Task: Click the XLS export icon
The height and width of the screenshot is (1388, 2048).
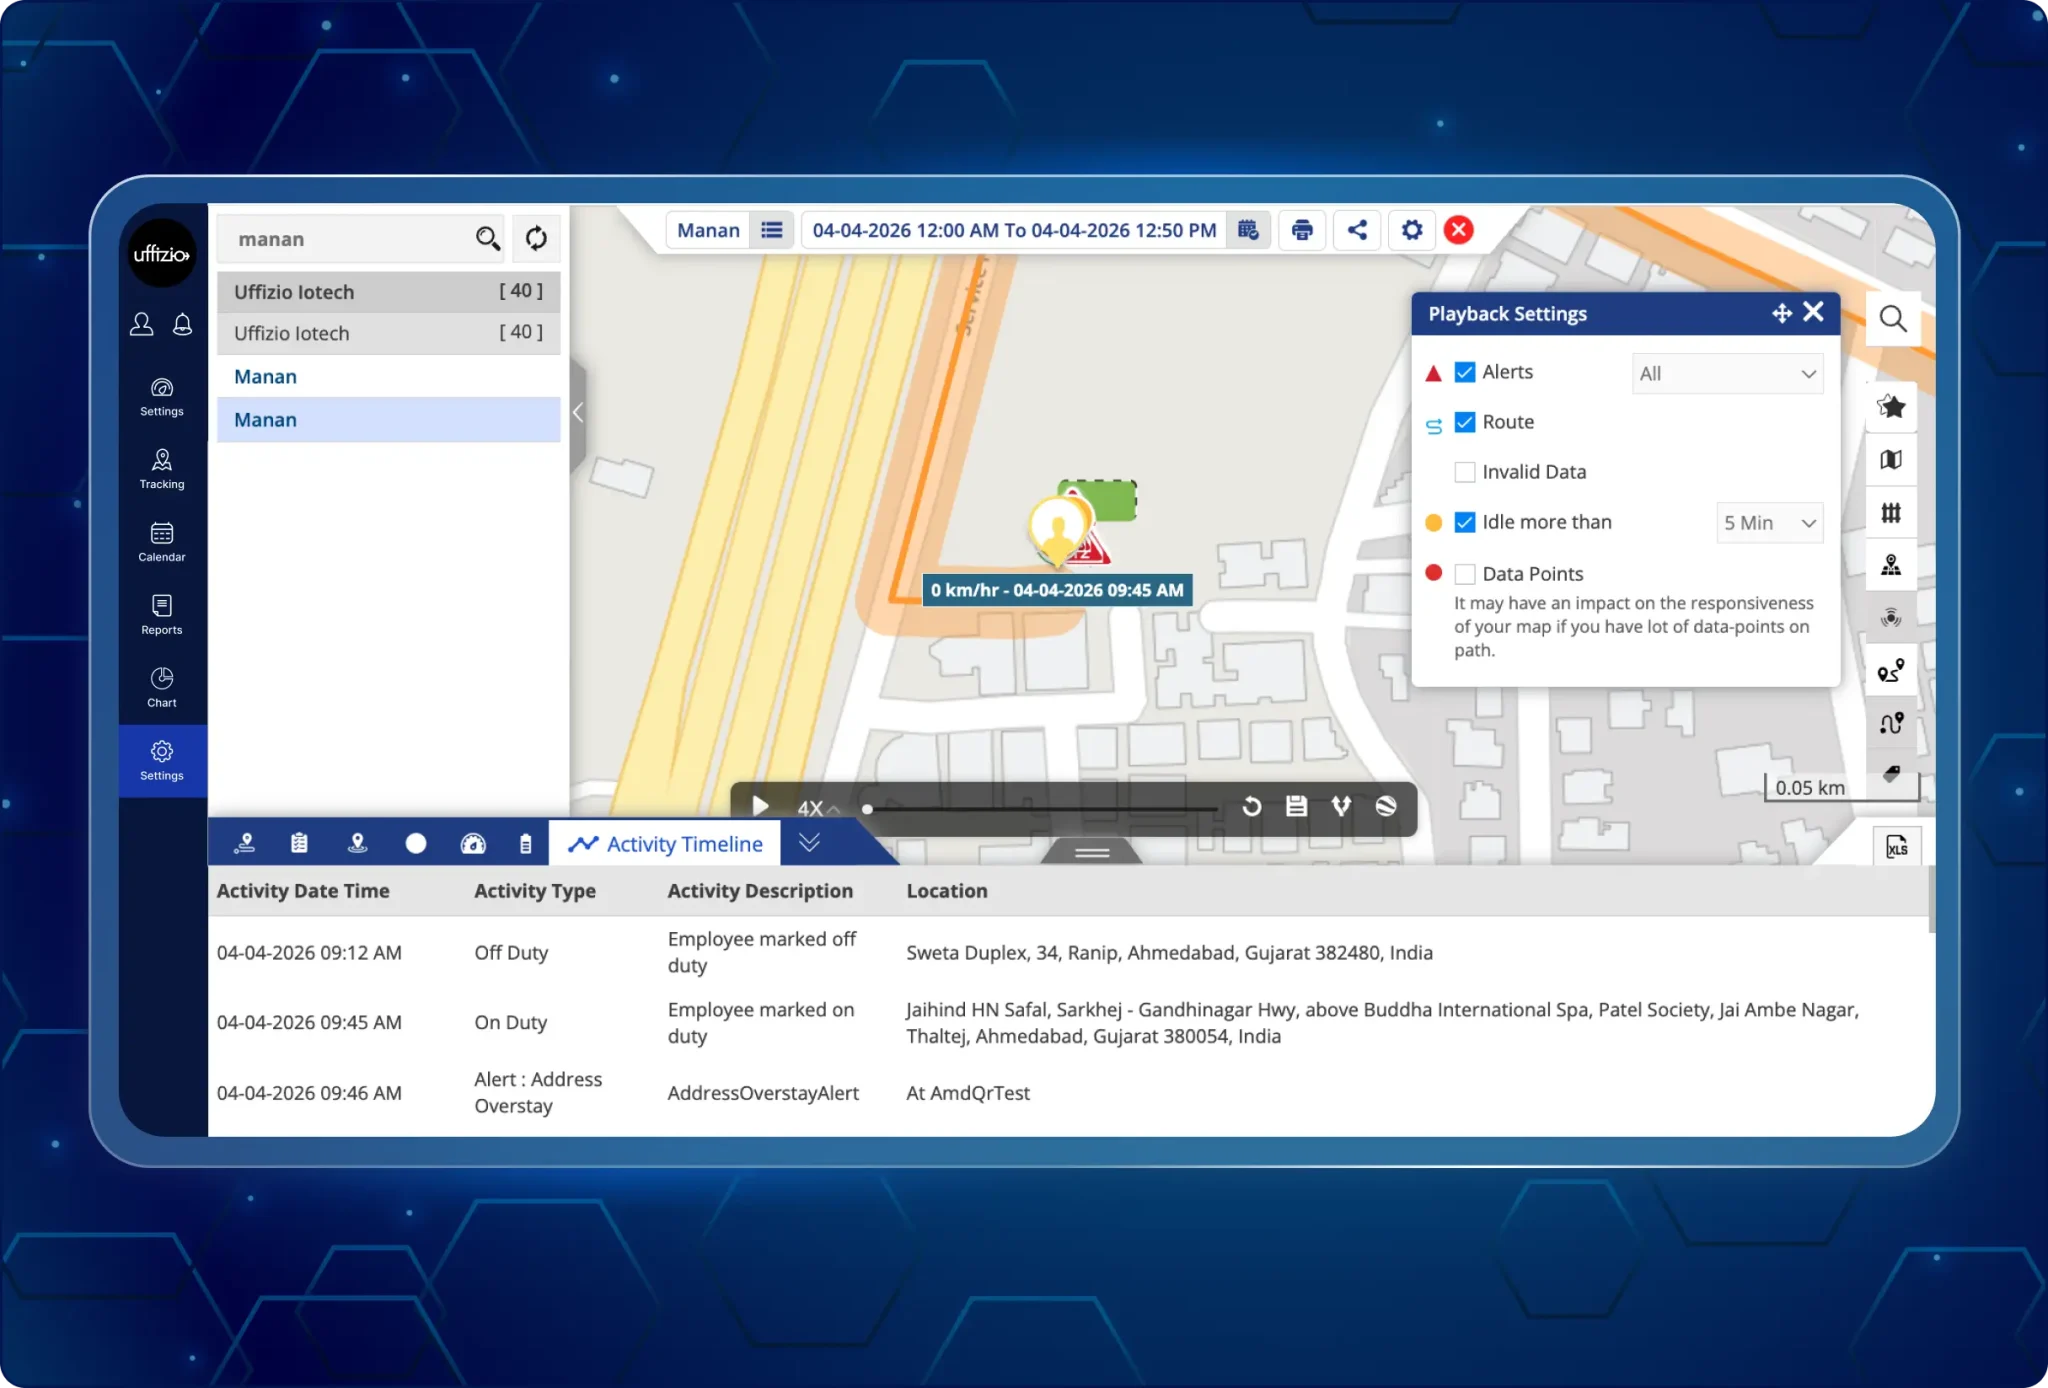Action: (1896, 847)
